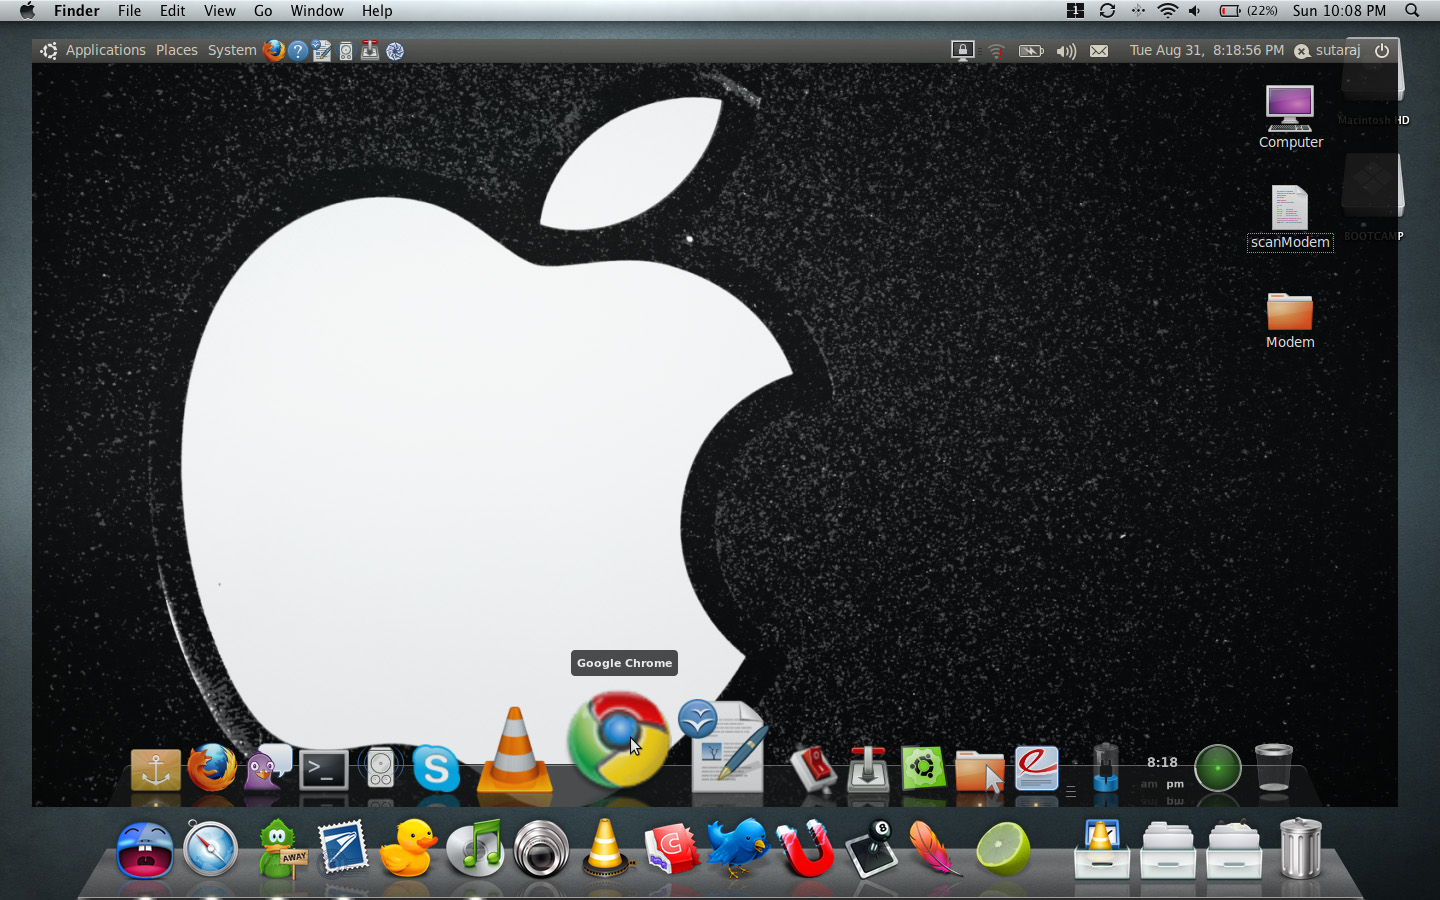1440x900 pixels.
Task: Open the last document stack before Trash
Action: pyautogui.click(x=1234, y=850)
